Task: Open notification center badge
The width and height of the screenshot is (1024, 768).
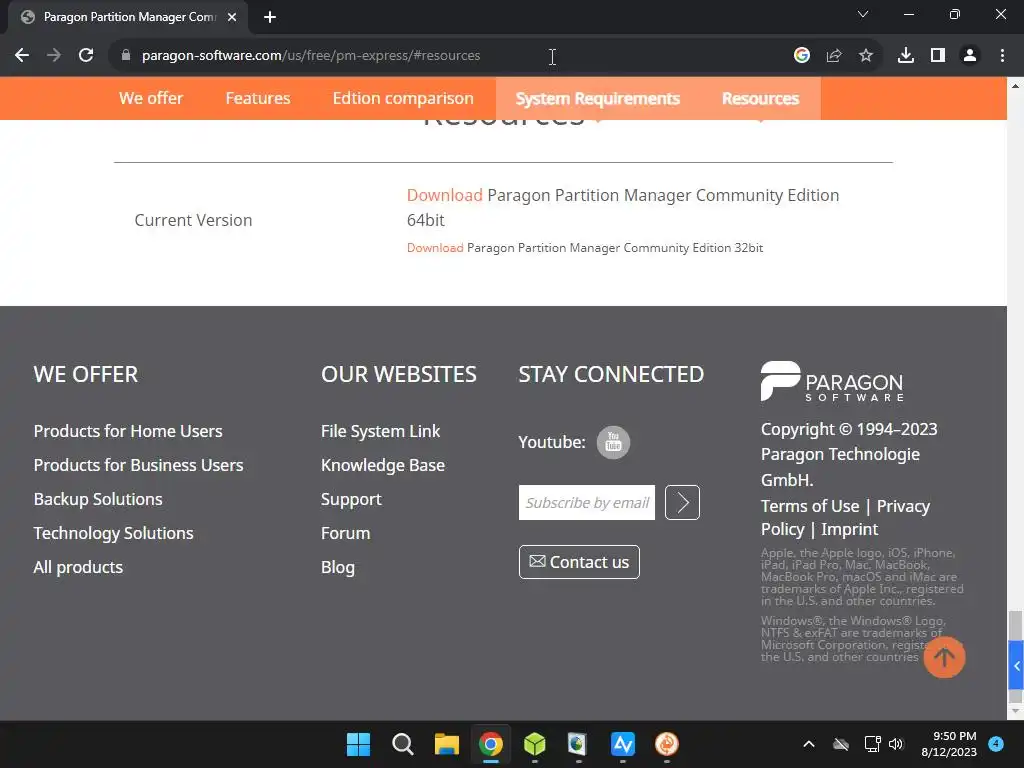Action: click(996, 744)
